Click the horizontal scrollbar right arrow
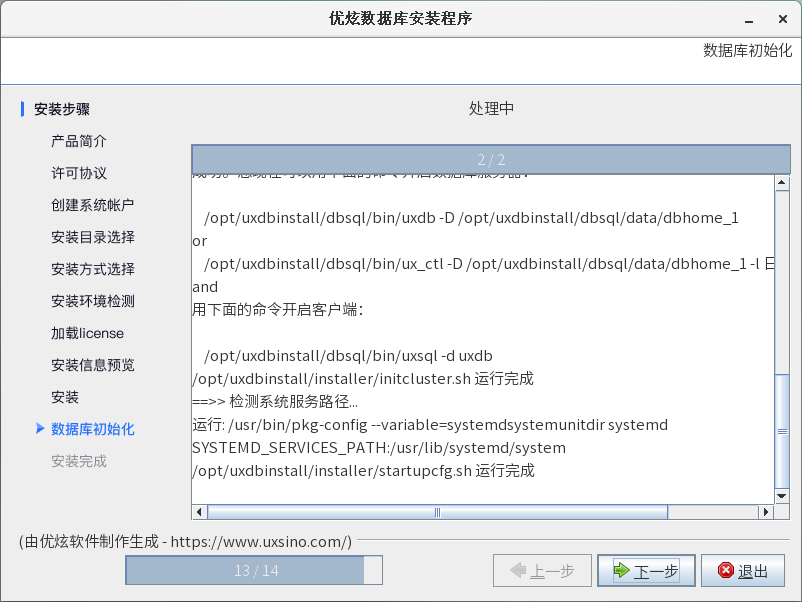This screenshot has width=802, height=602. (766, 512)
